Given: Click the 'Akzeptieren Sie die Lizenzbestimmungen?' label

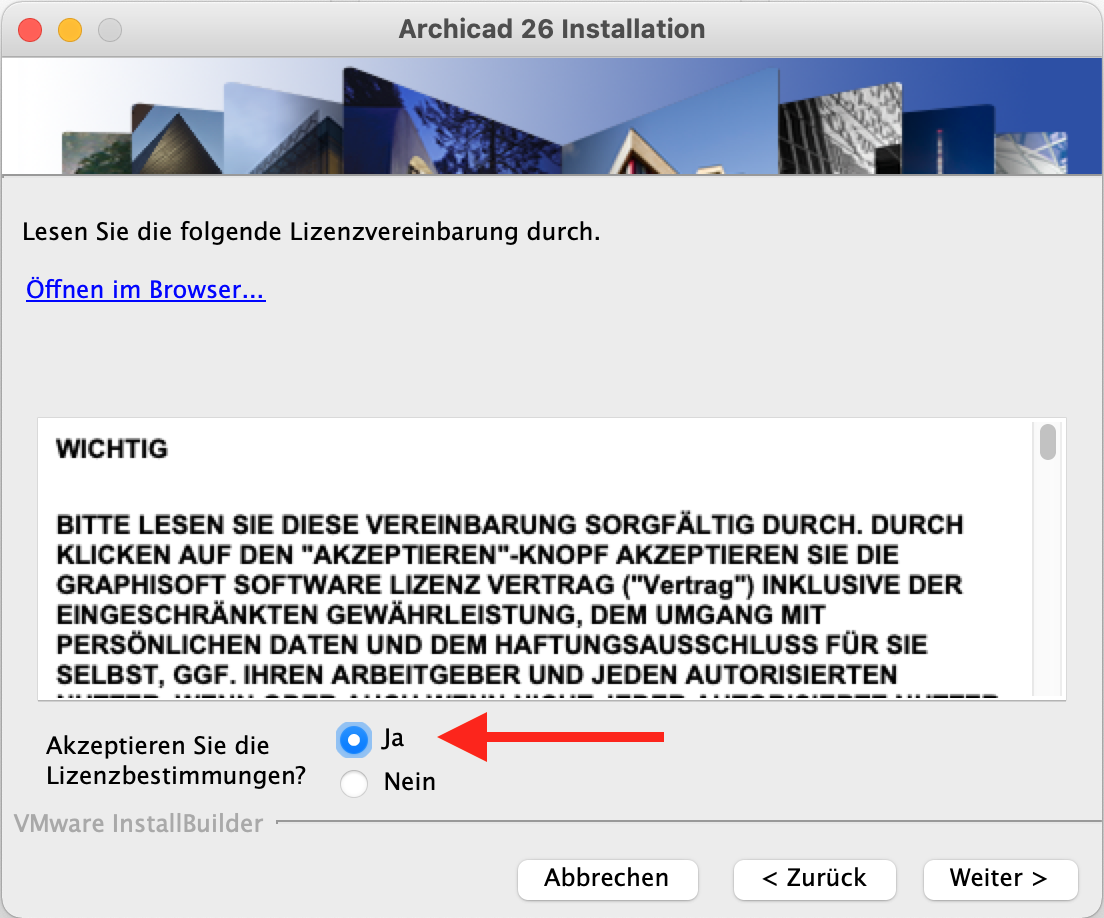Looking at the screenshot, I should 176,760.
